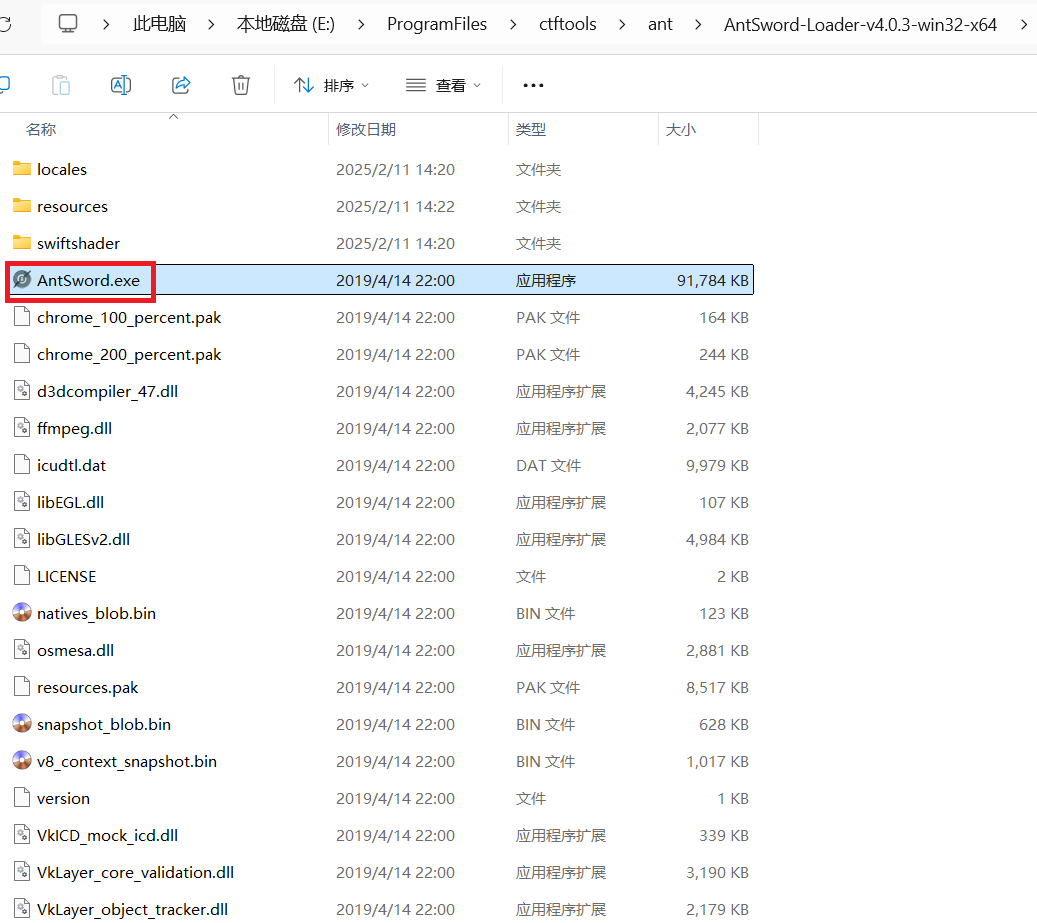Select the locales folder icon
This screenshot has height=923, width=1037.
pos(22,169)
